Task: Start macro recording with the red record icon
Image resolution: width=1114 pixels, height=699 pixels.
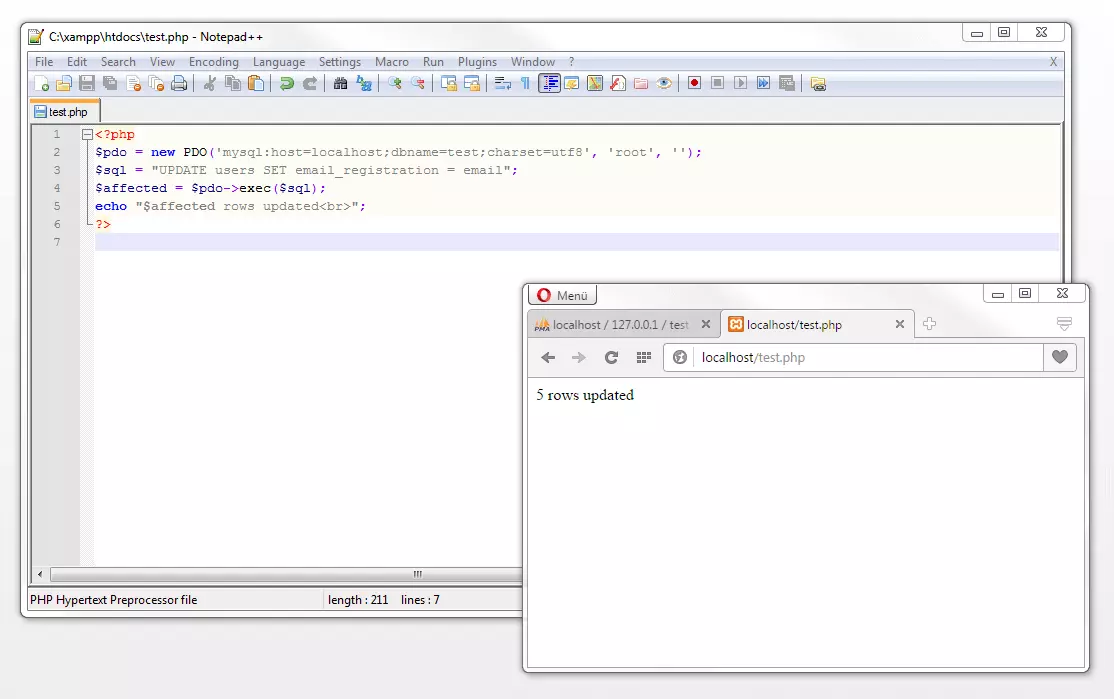Action: tap(694, 84)
